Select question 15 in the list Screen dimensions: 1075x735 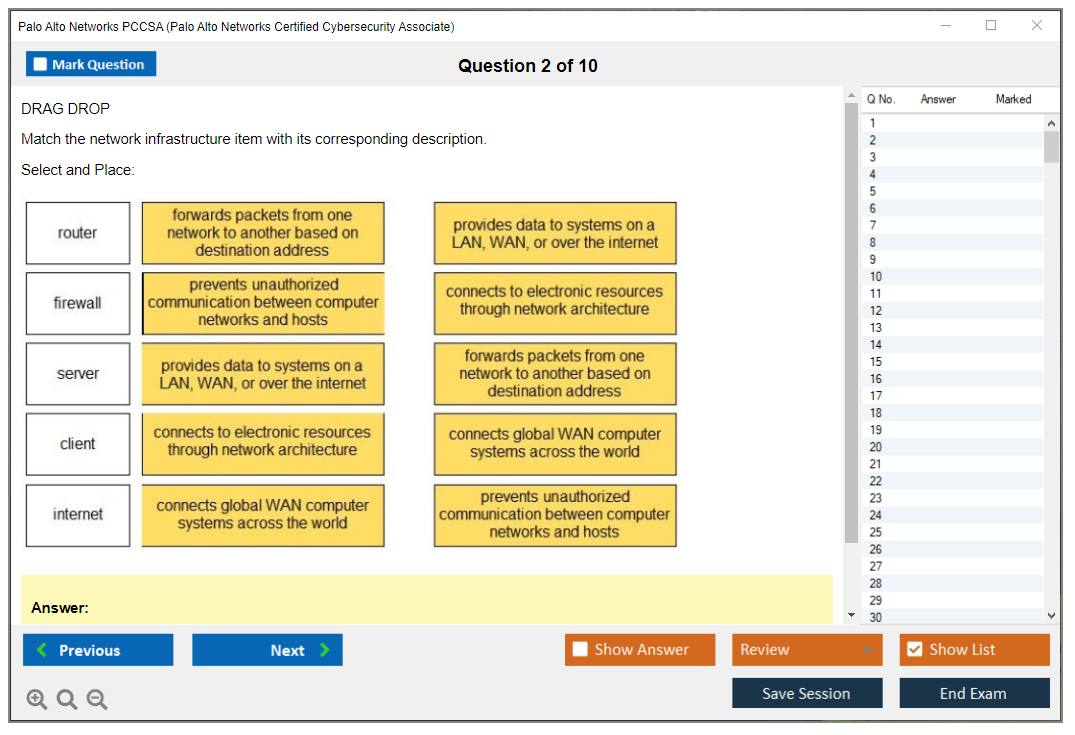(x=876, y=362)
